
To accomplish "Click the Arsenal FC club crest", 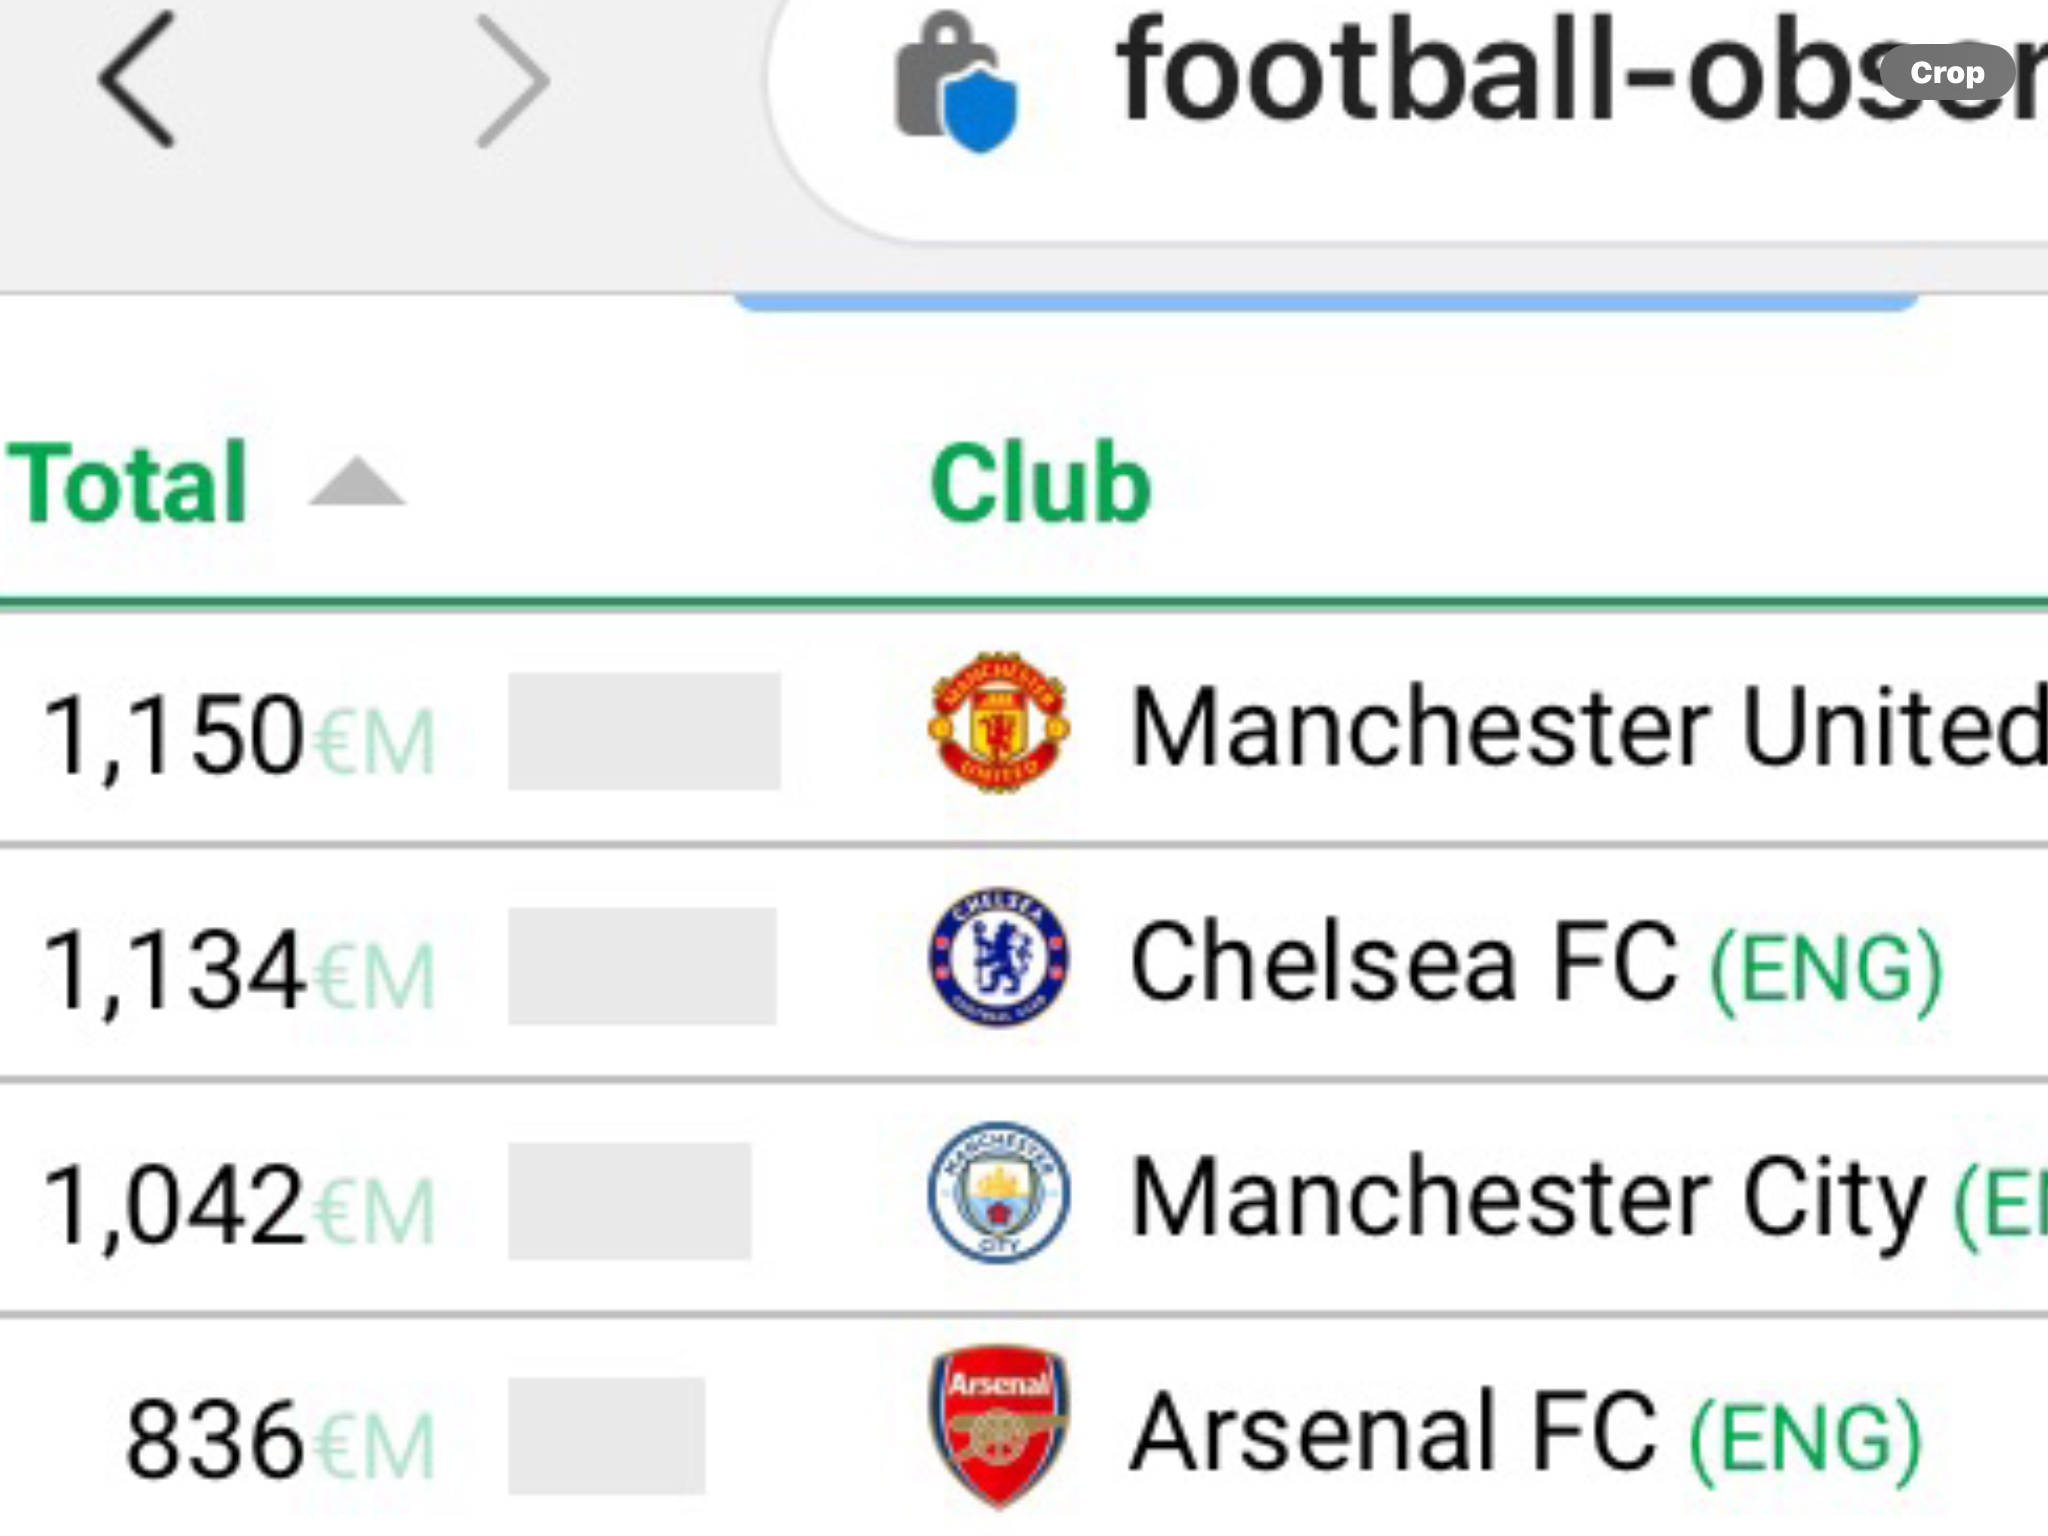I will (999, 1427).
